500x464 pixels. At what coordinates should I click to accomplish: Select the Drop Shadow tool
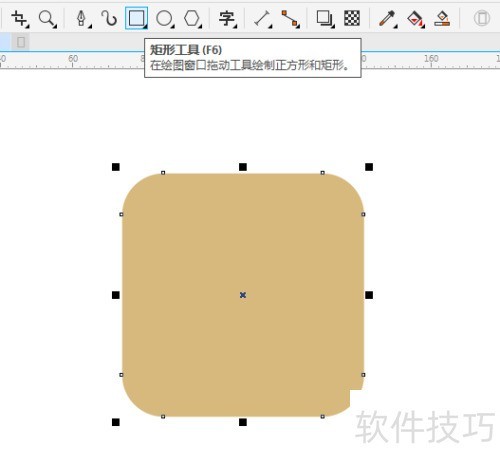(x=325, y=18)
